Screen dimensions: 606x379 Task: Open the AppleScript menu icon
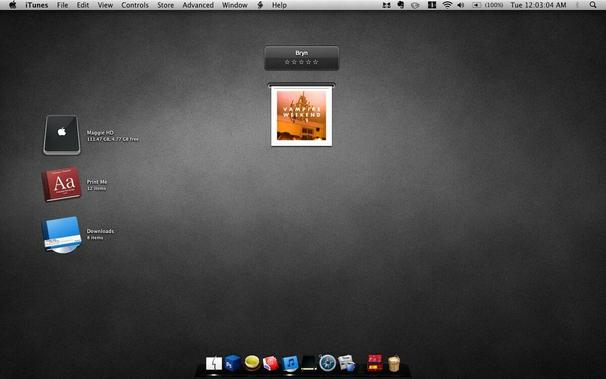coord(260,5)
